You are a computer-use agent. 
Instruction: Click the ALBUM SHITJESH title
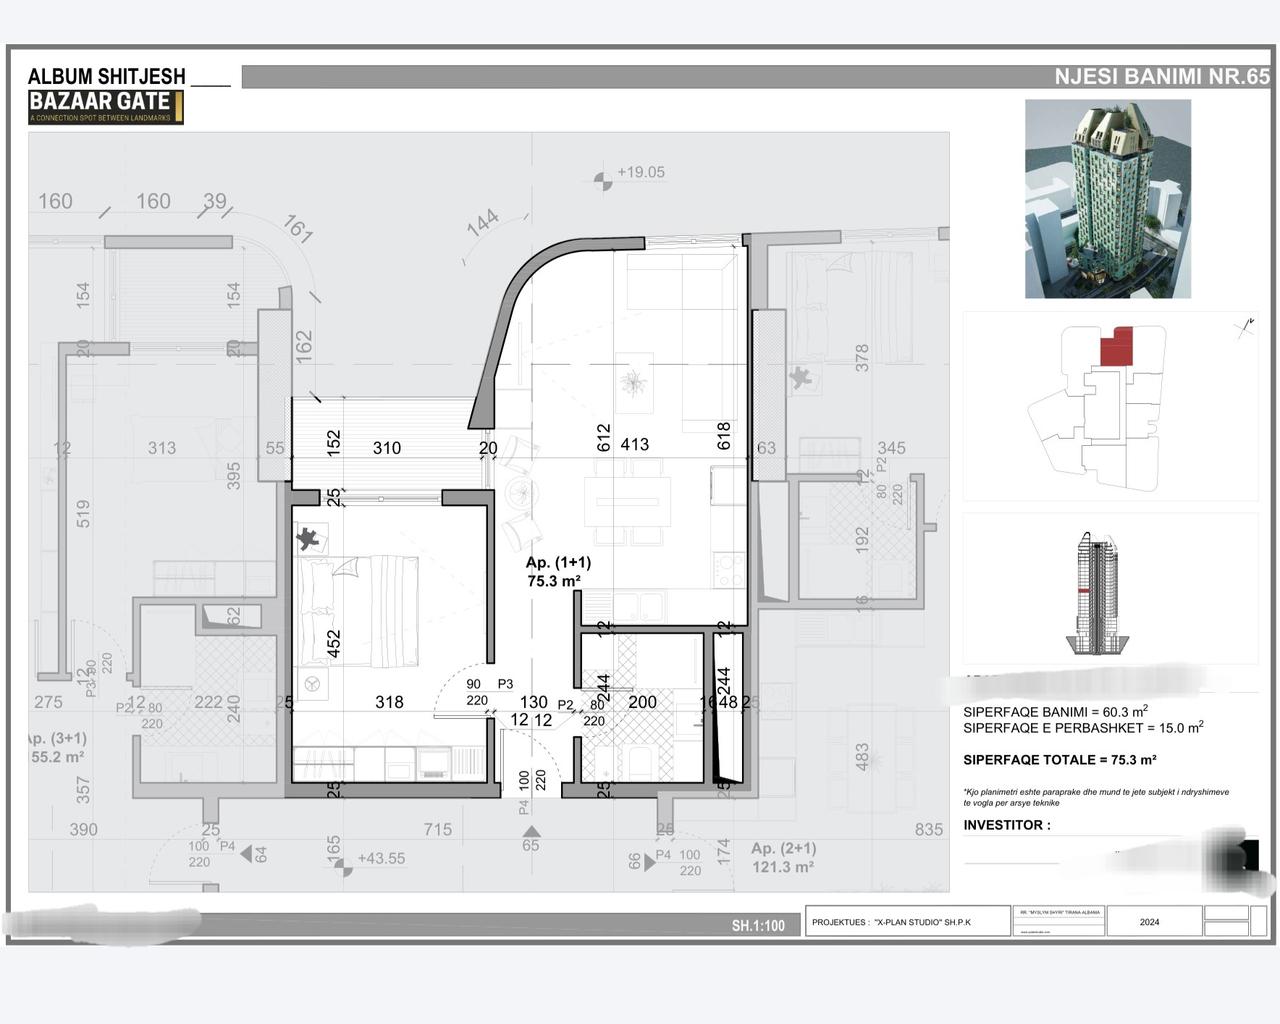[107, 76]
